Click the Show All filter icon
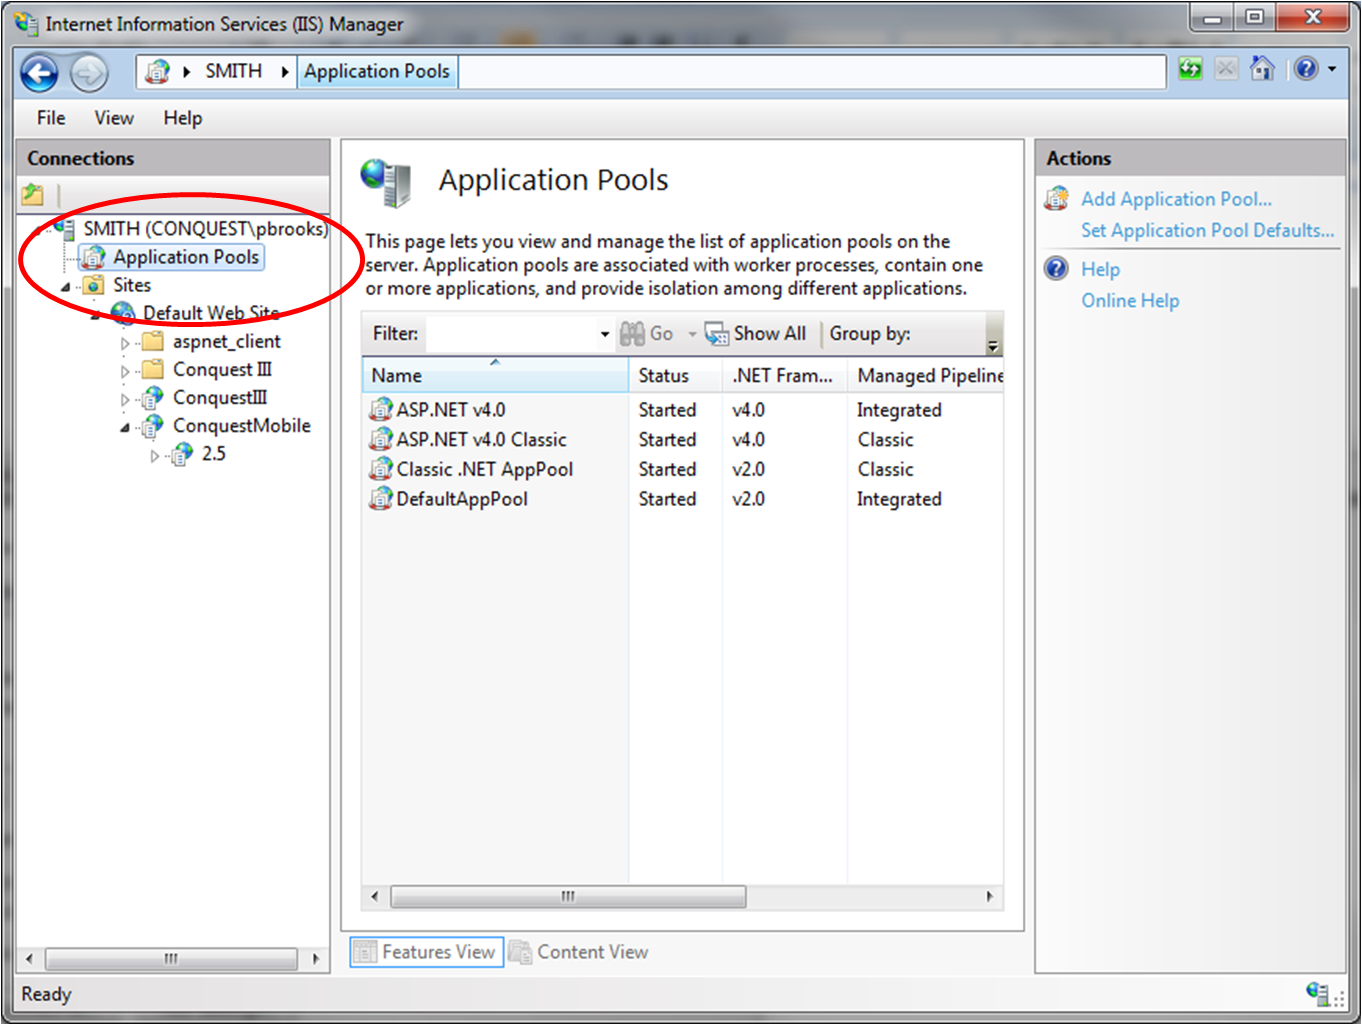This screenshot has height=1025, width=1362. 717,334
